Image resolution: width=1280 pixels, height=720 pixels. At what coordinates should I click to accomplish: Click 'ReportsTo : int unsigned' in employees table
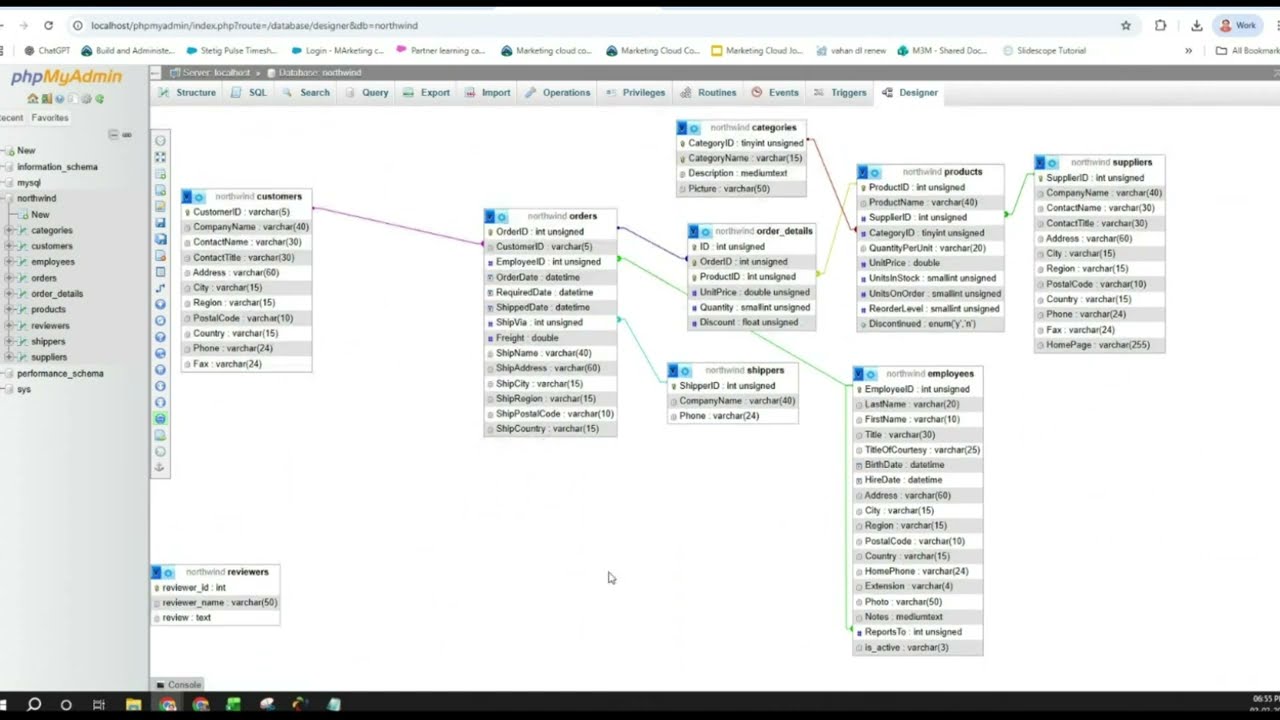pos(918,632)
